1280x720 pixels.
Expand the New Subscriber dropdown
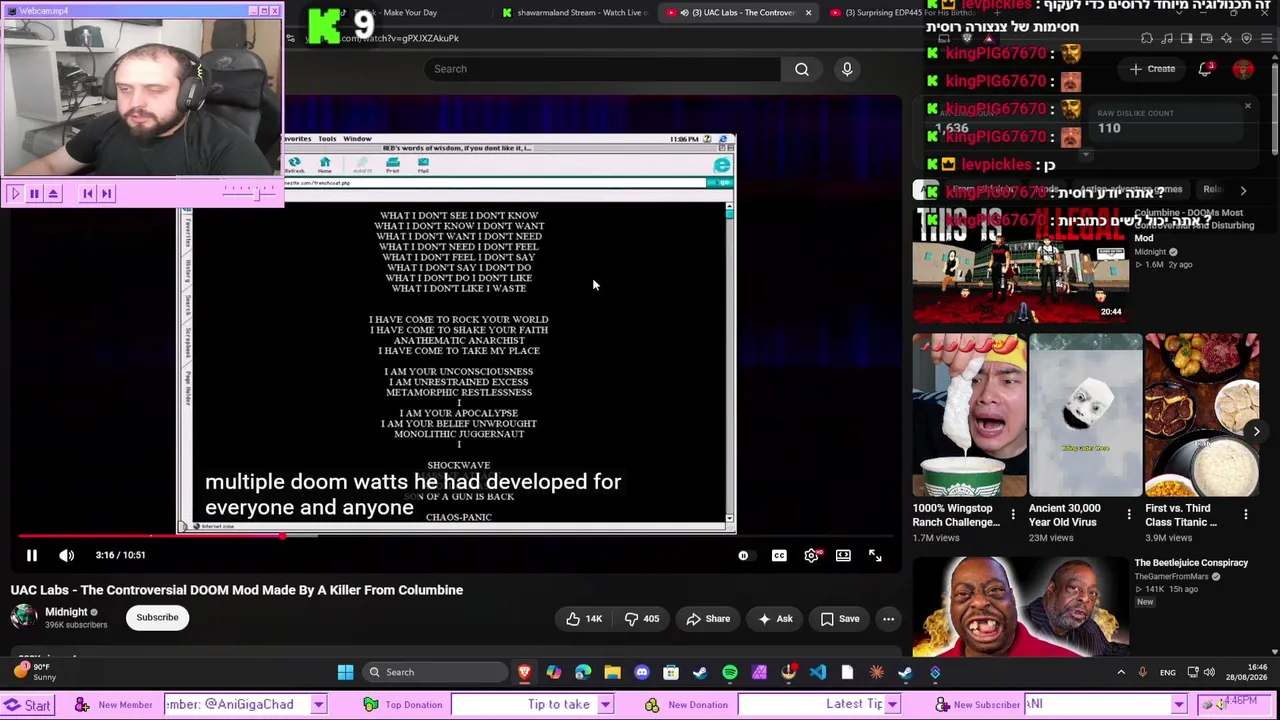(1179, 705)
